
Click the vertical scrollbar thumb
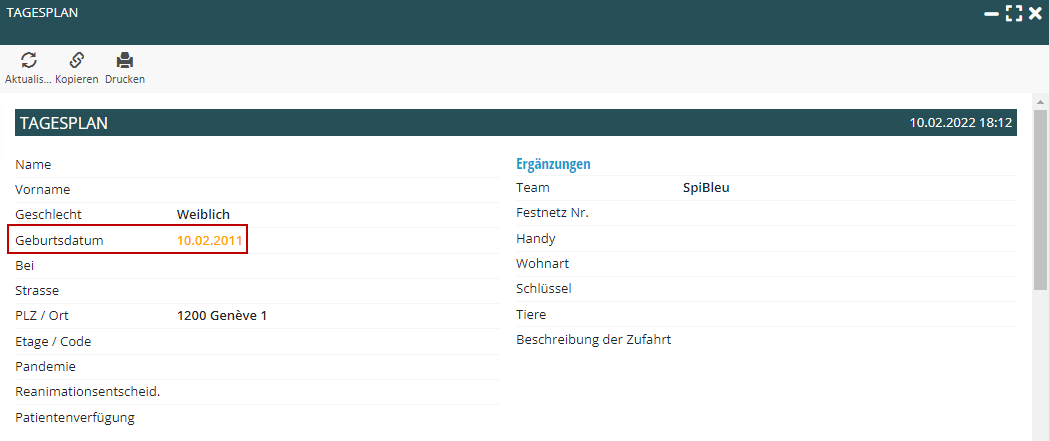click(x=1041, y=200)
